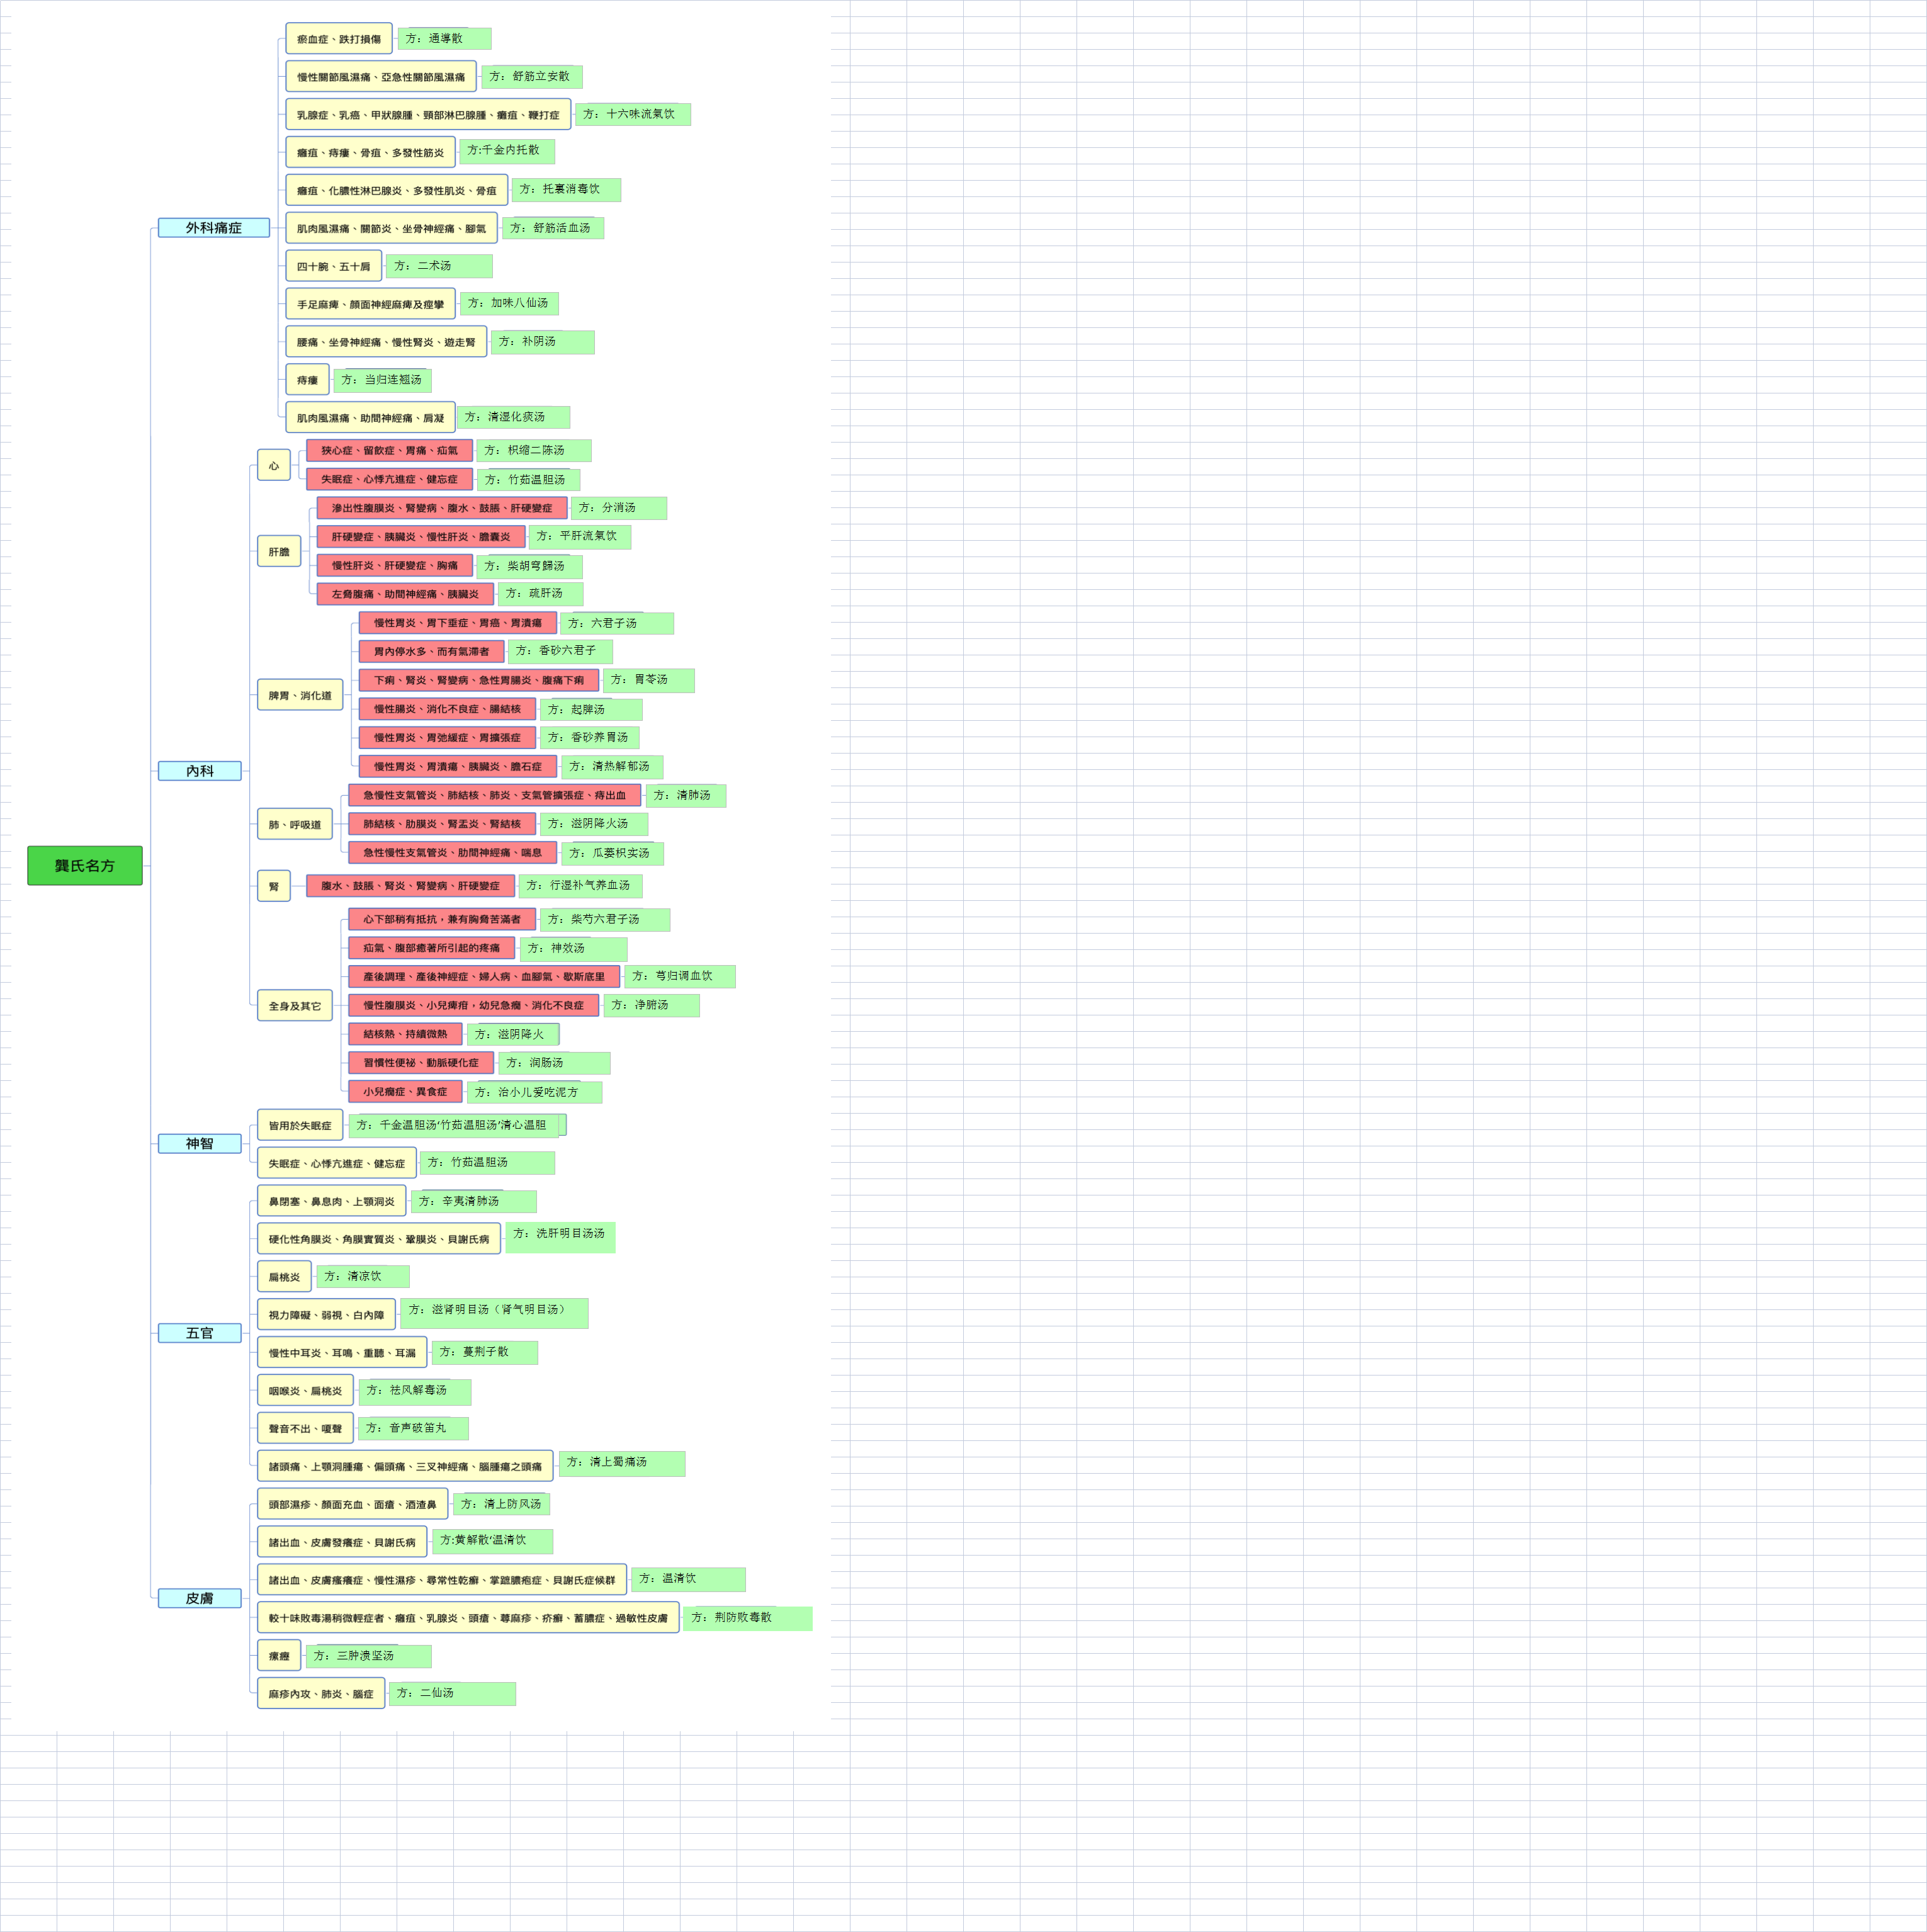Image resolution: width=1927 pixels, height=1932 pixels.
Task: Click the 心 sub-branch node
Action: (x=274, y=465)
